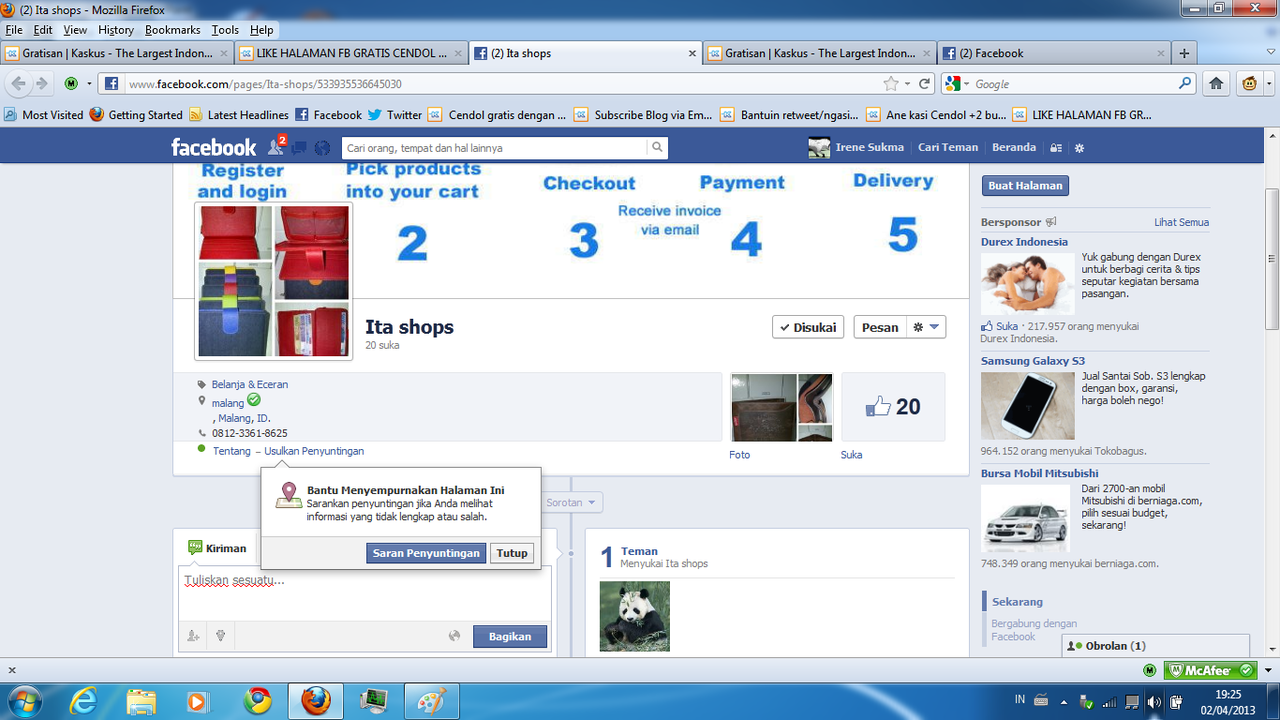Click the green M icon left of address bar
Viewport: 1280px width, 720px height.
pyautogui.click(x=71, y=83)
